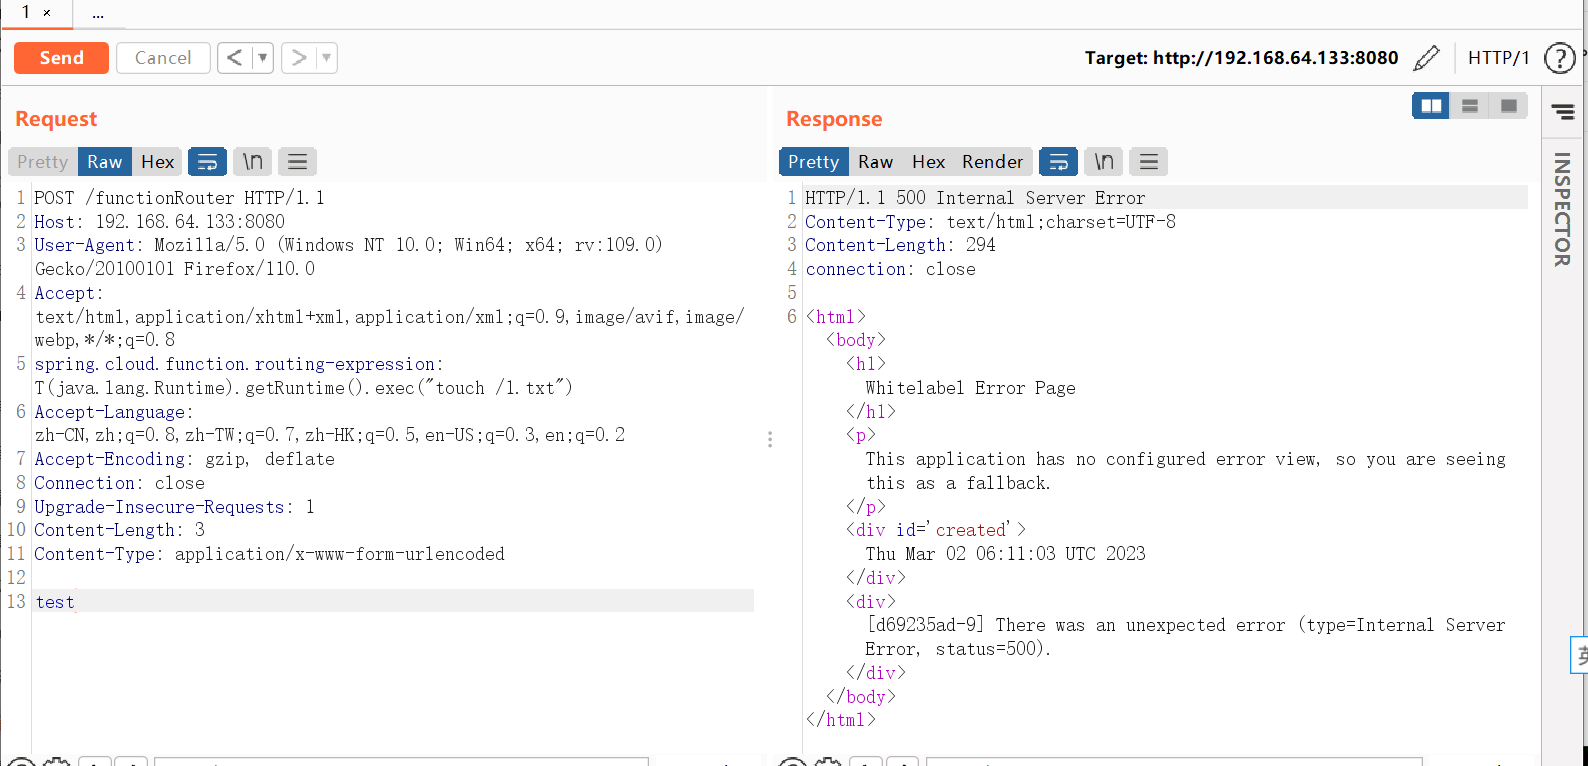Screen dimensions: 1588x766
Task: Click the 500 Internal Server Error status line
Action: (975, 198)
